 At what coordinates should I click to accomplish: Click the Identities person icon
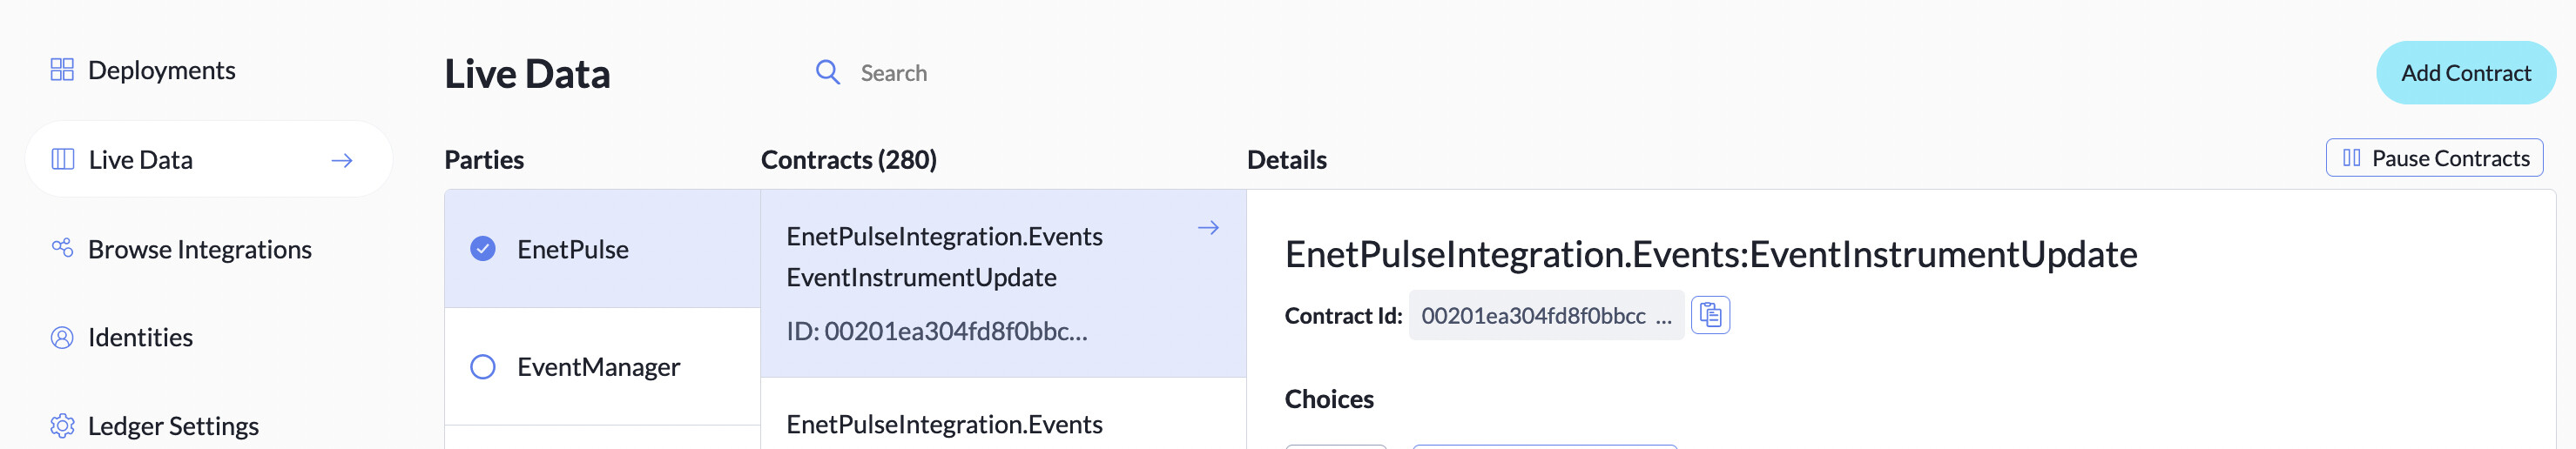point(62,337)
